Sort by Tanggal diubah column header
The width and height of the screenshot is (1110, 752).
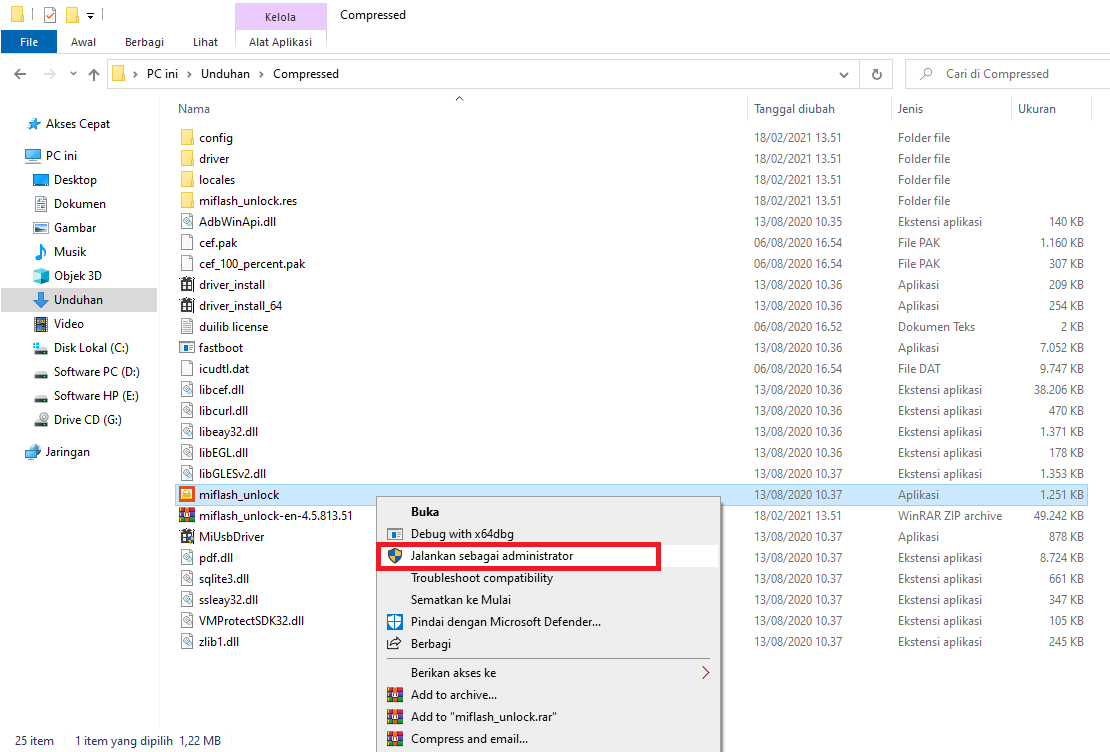(x=794, y=109)
